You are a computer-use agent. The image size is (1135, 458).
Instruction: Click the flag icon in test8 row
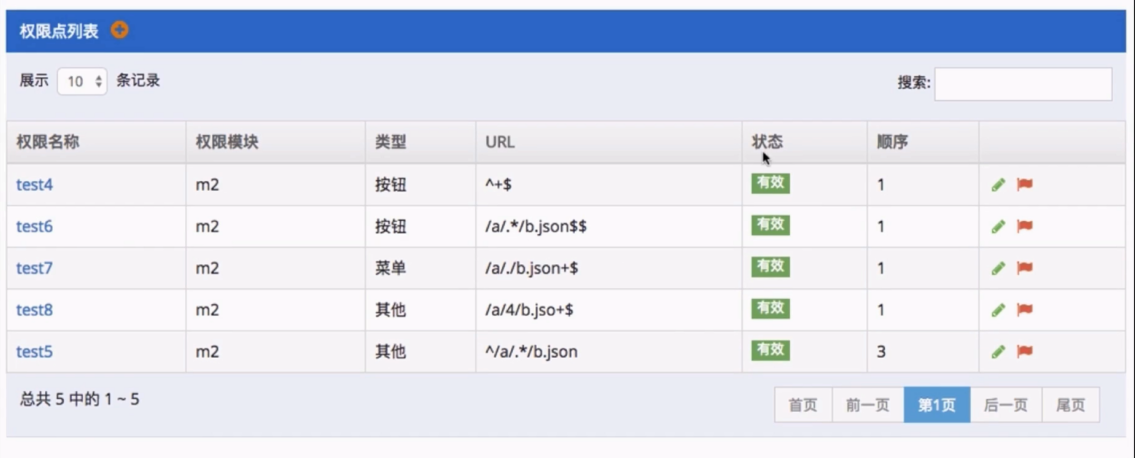1024,310
